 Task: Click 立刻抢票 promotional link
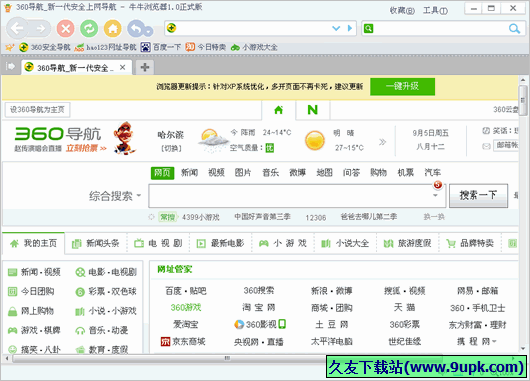tap(86, 148)
